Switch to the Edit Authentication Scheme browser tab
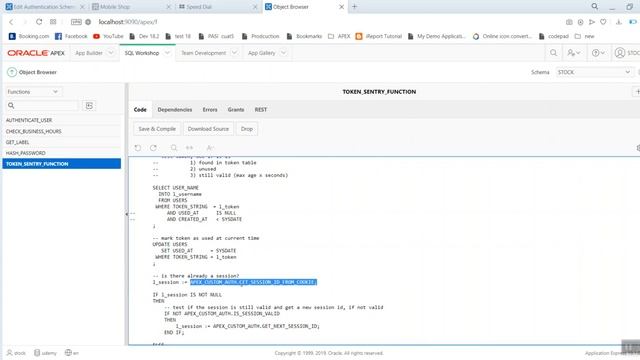640x360 pixels. point(44,7)
